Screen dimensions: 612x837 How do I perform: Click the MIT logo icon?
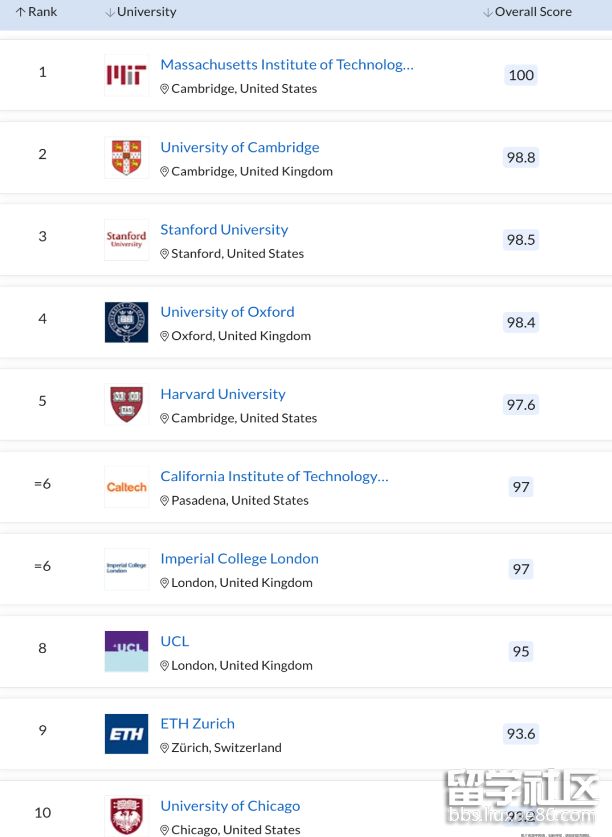pos(126,76)
